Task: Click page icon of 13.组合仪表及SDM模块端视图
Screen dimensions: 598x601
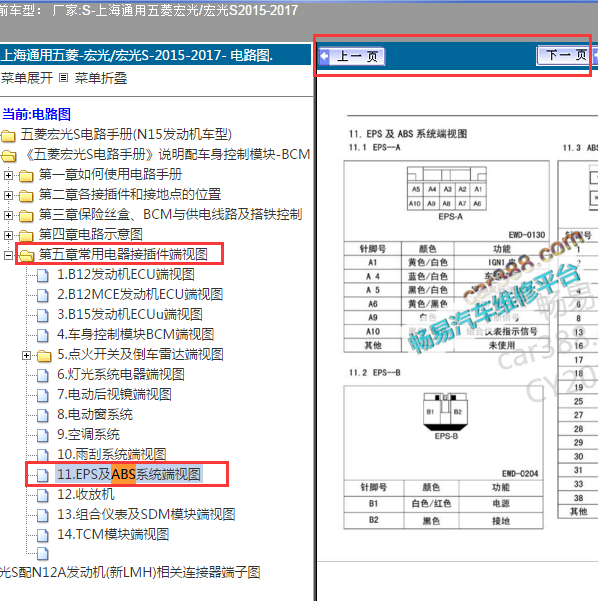Action: (x=43, y=516)
